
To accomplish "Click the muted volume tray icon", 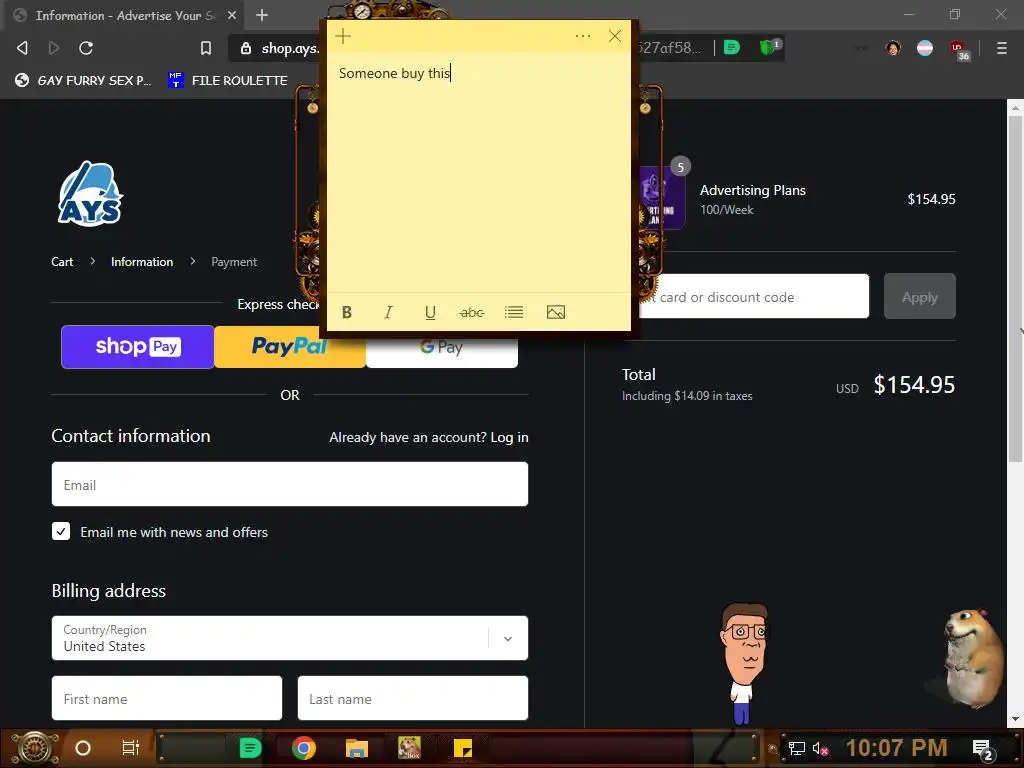I will (x=820, y=749).
